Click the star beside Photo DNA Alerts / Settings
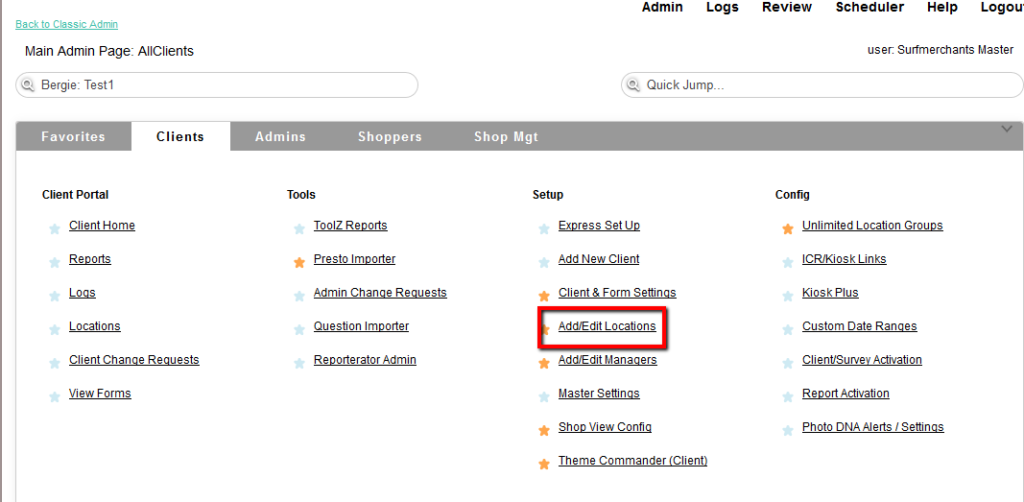Viewport: 1024px width, 502px height. (x=788, y=431)
